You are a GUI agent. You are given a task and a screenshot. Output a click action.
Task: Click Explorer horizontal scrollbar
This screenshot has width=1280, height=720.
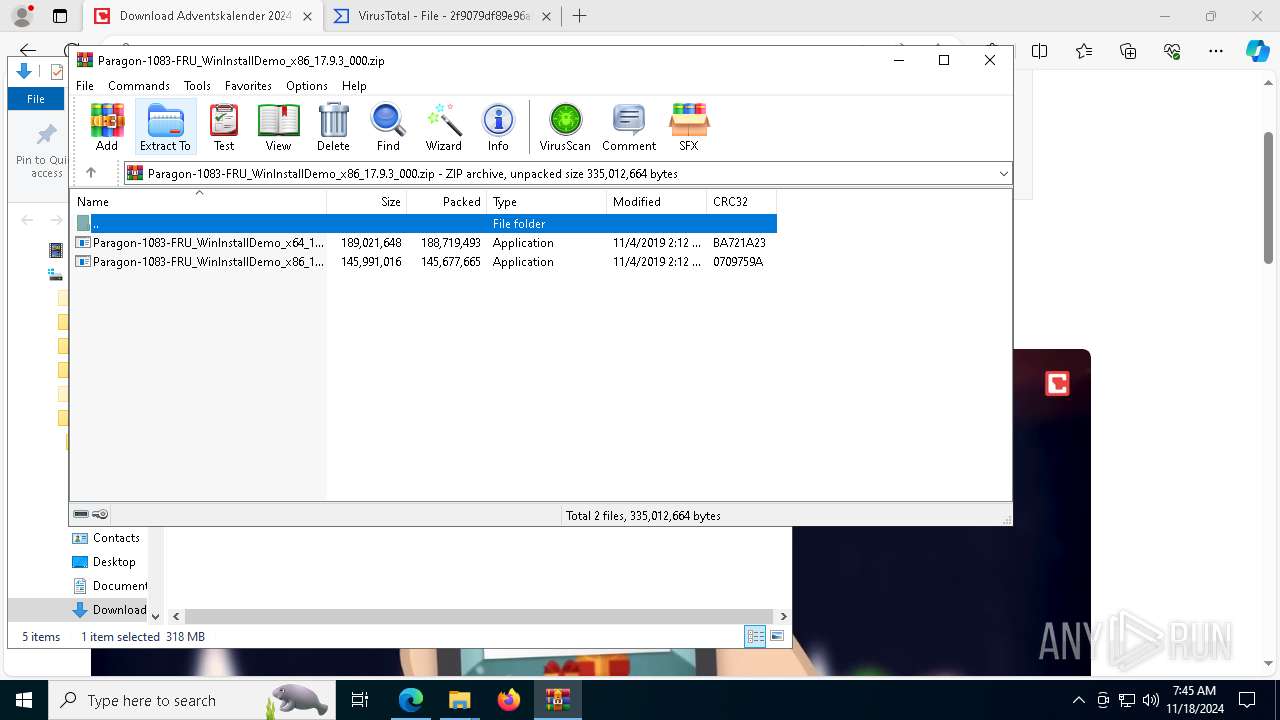pos(479,616)
